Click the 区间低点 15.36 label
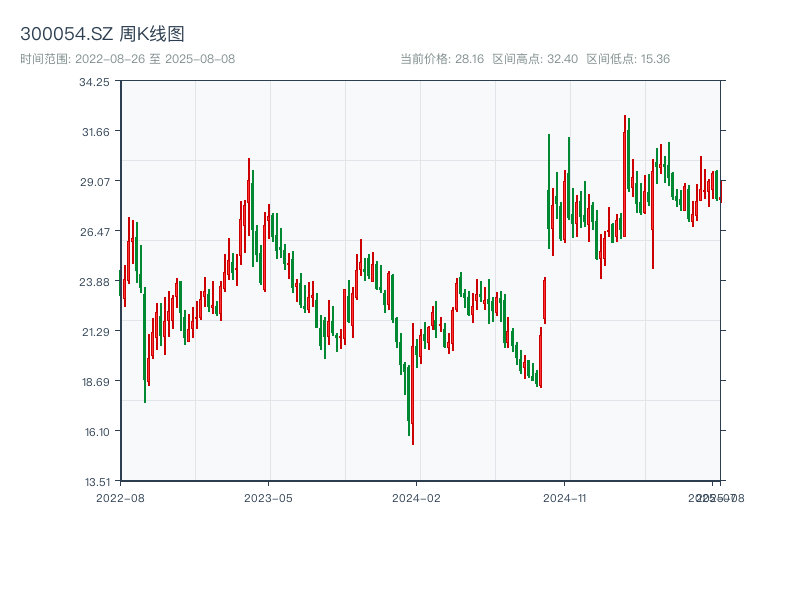 [x=628, y=59]
